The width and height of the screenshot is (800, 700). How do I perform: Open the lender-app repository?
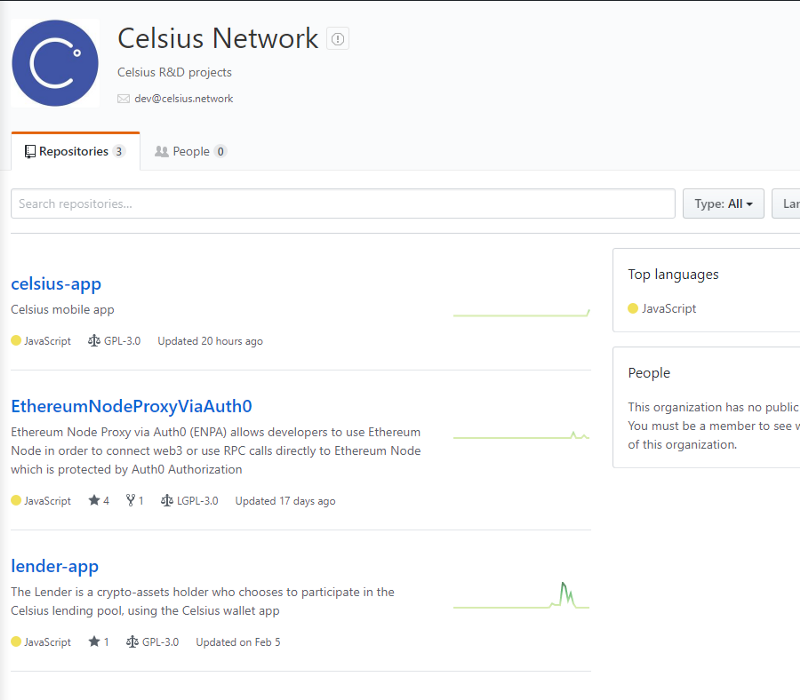[x=55, y=567]
